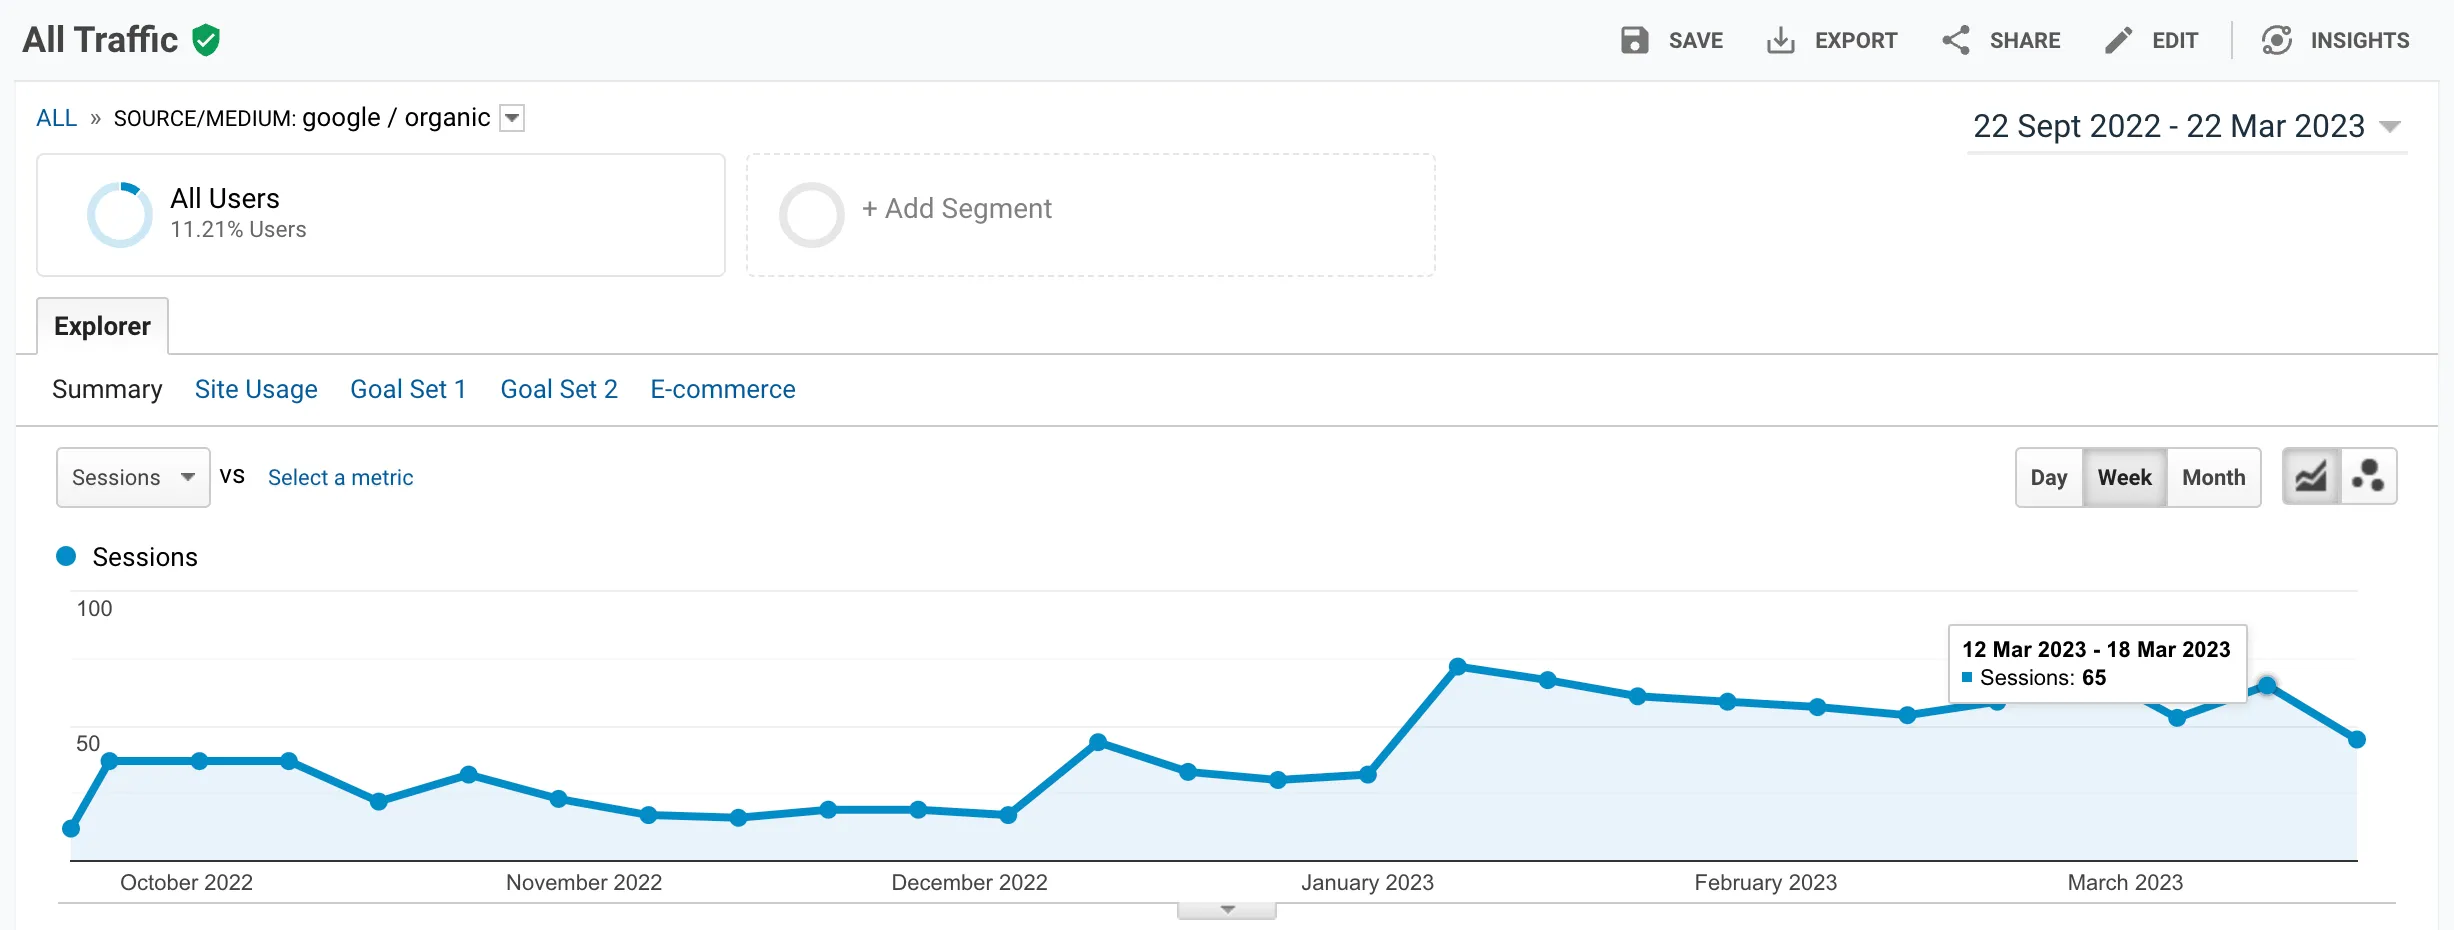Open the Sessions metric dropdown
The width and height of the screenshot is (2454, 930).
tap(133, 477)
